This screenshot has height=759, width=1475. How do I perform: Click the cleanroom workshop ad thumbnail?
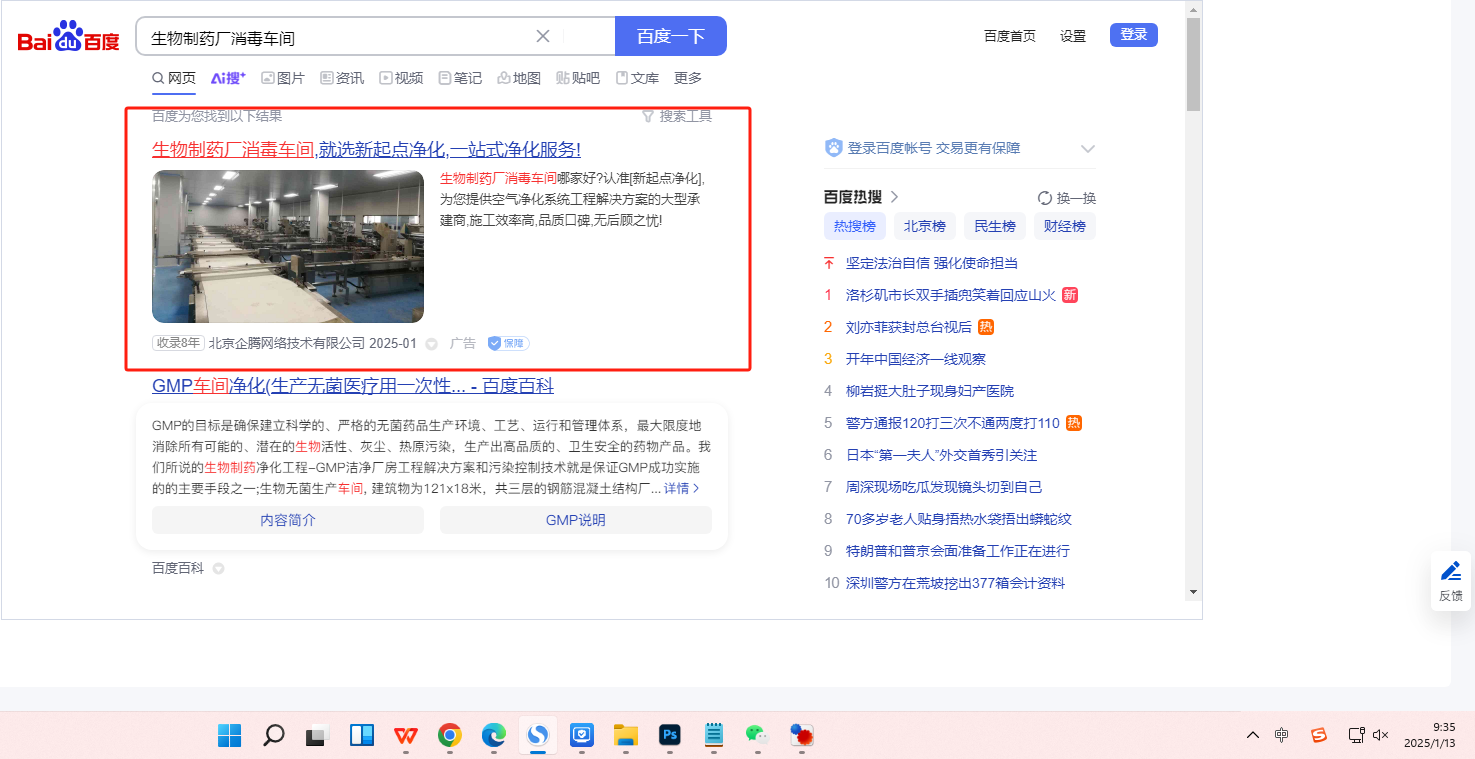point(288,246)
